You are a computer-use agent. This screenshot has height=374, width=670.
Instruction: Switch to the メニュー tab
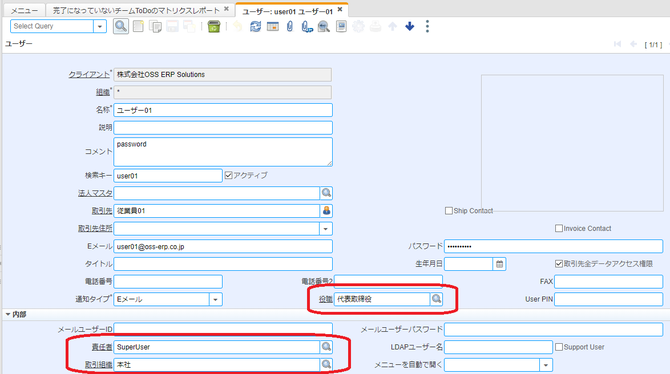(x=24, y=10)
